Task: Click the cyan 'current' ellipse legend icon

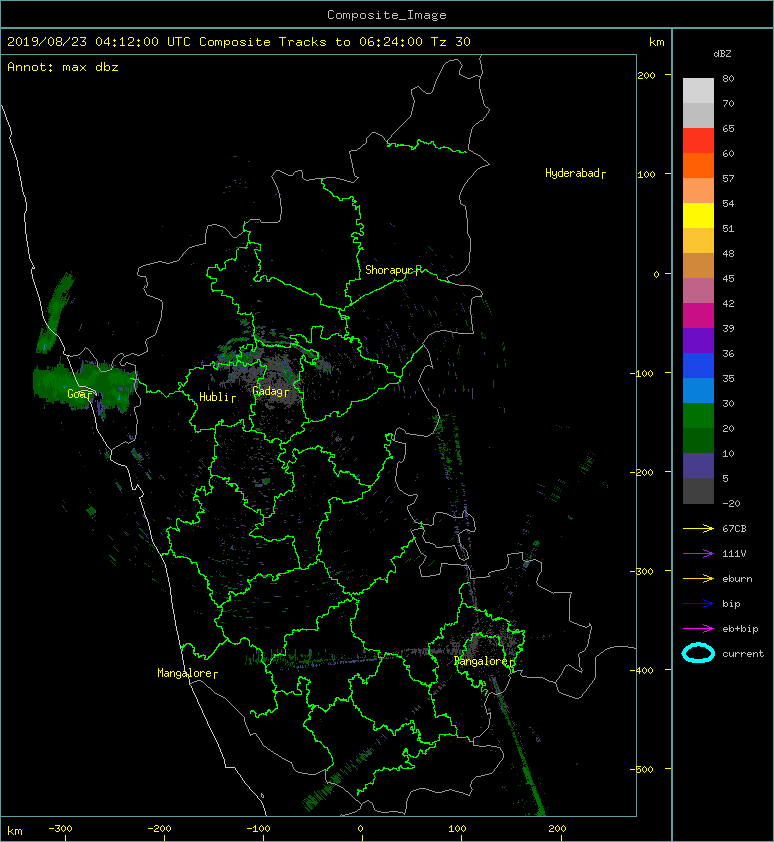Action: (698, 653)
